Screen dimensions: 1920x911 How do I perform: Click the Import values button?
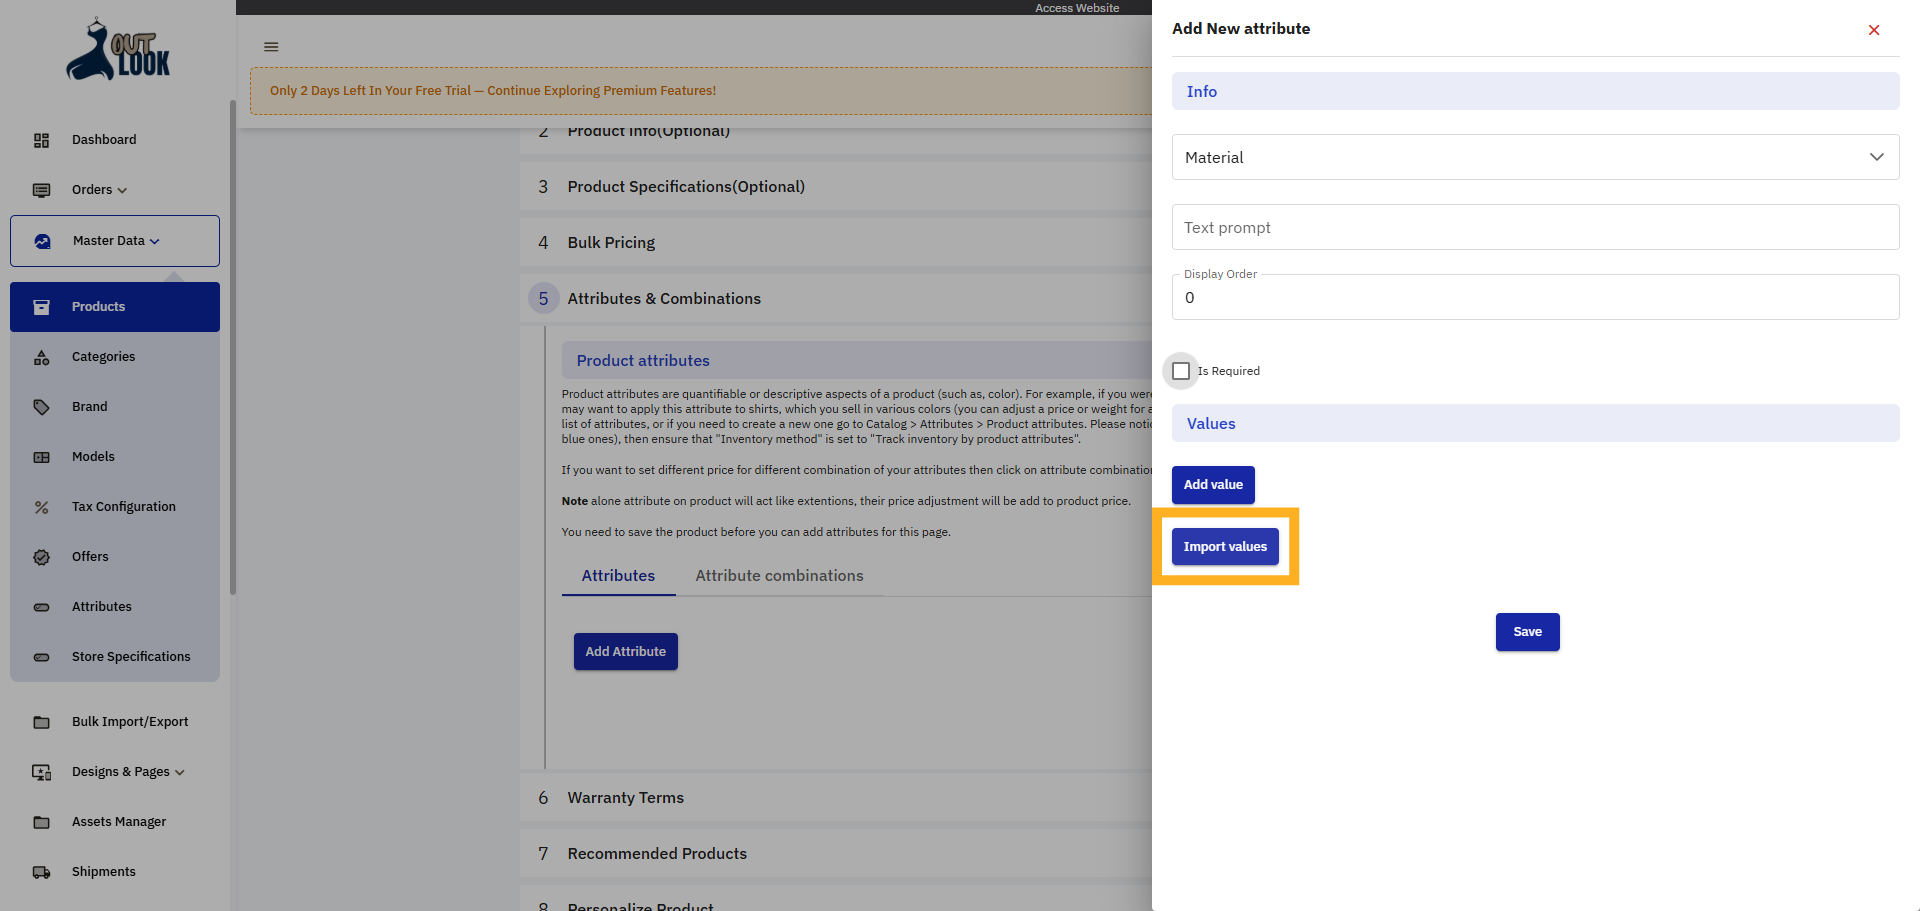tap(1224, 546)
